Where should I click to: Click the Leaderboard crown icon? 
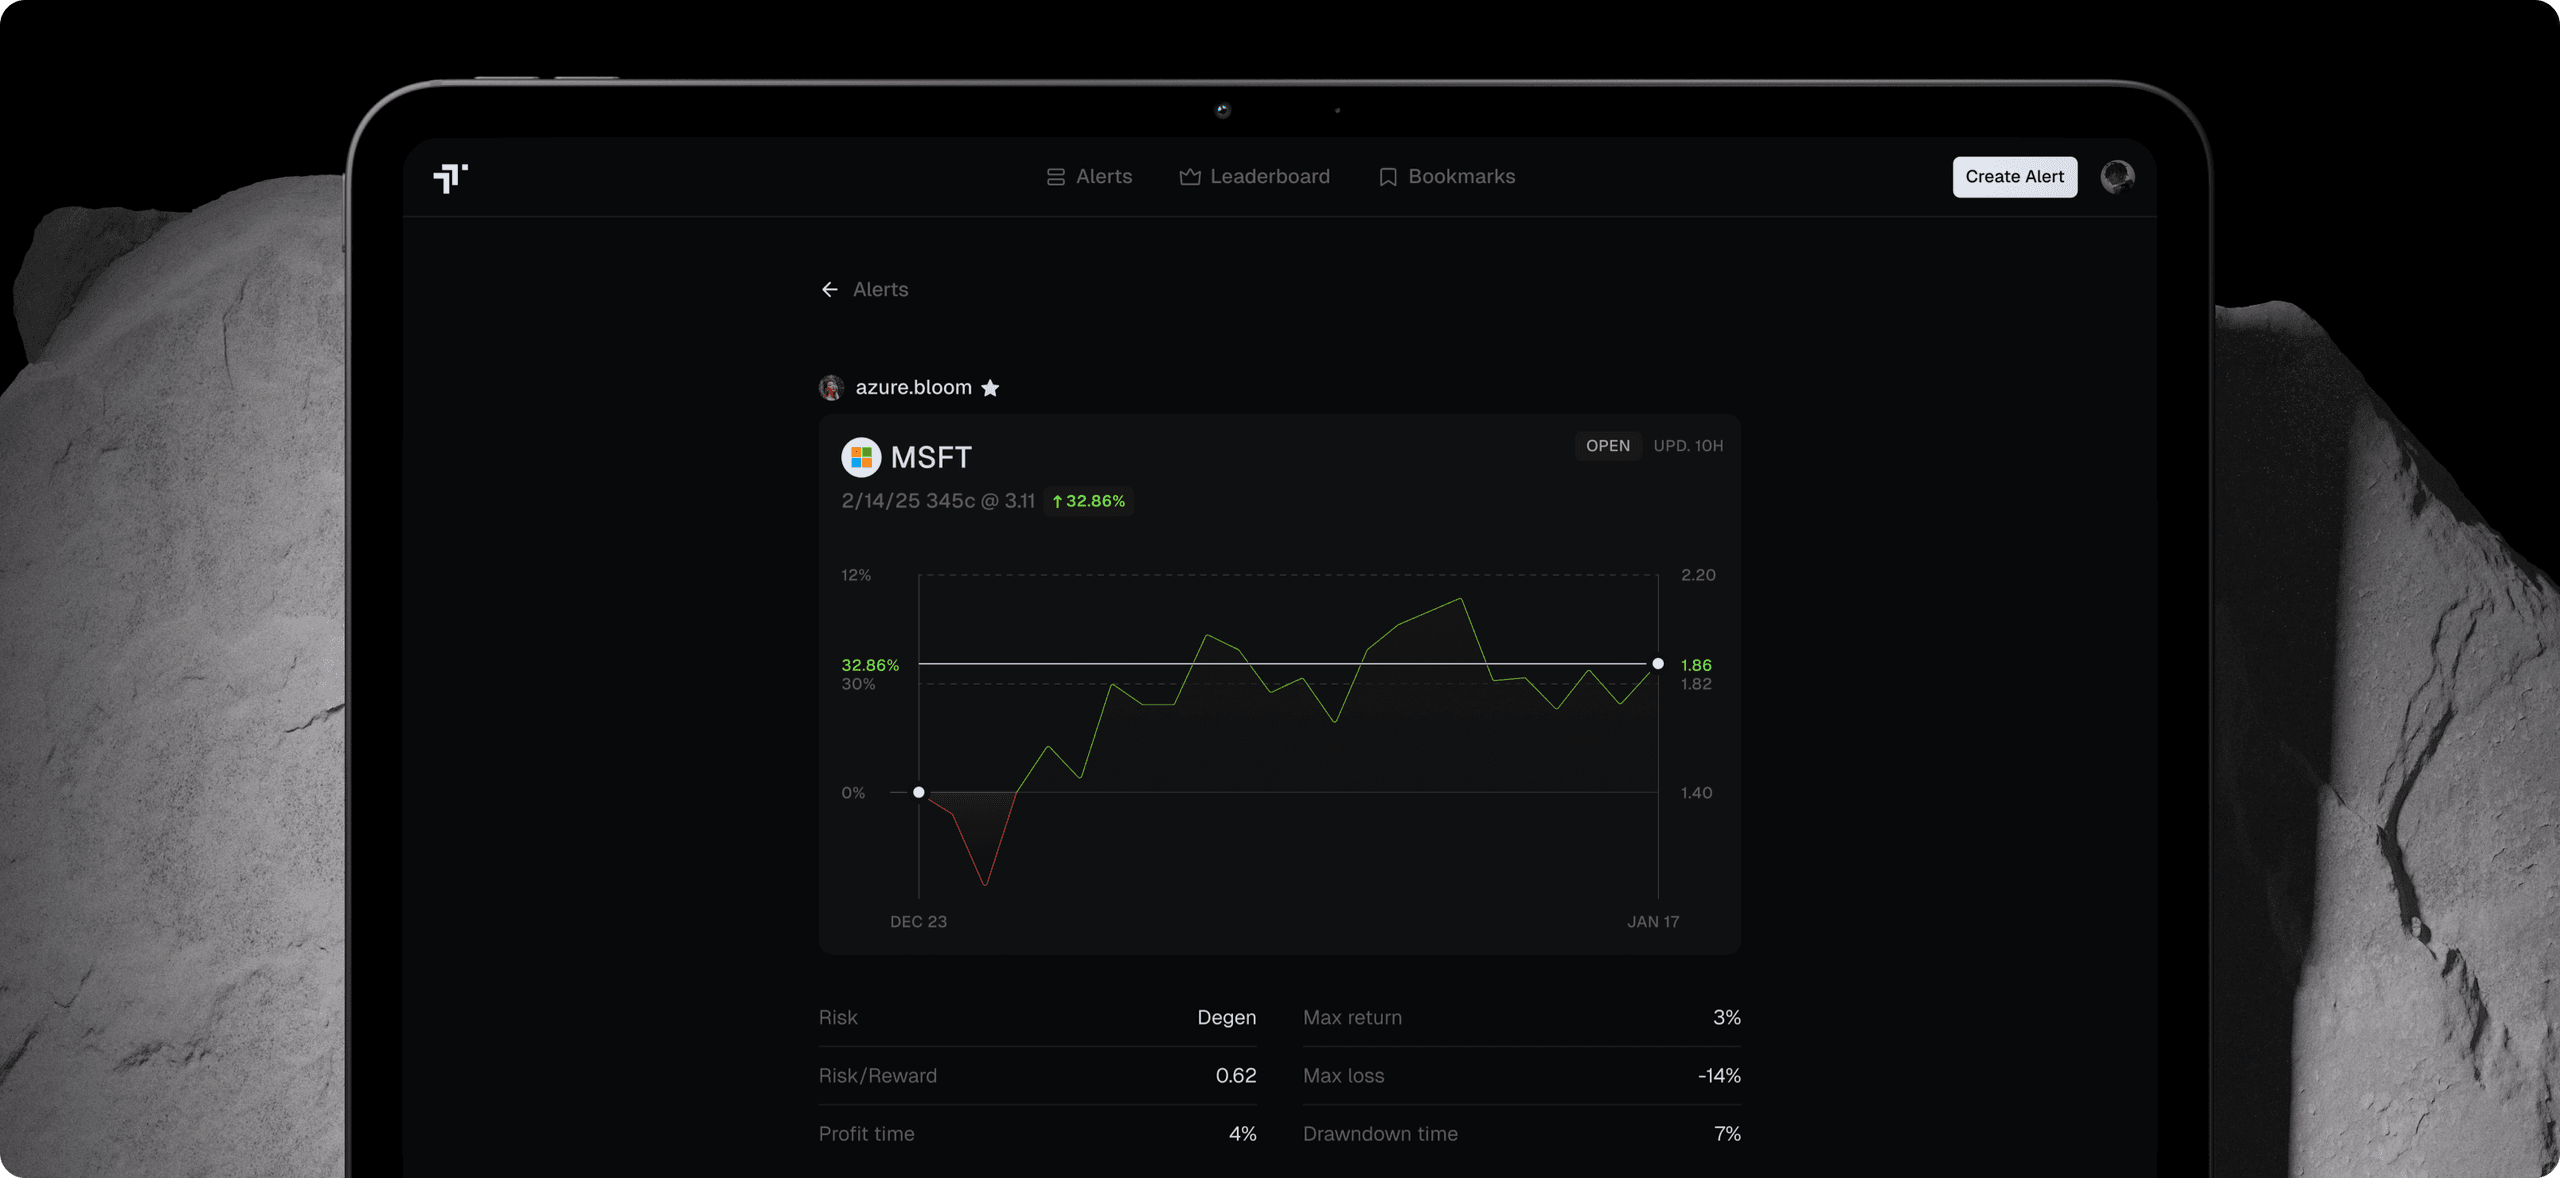pyautogui.click(x=1189, y=177)
